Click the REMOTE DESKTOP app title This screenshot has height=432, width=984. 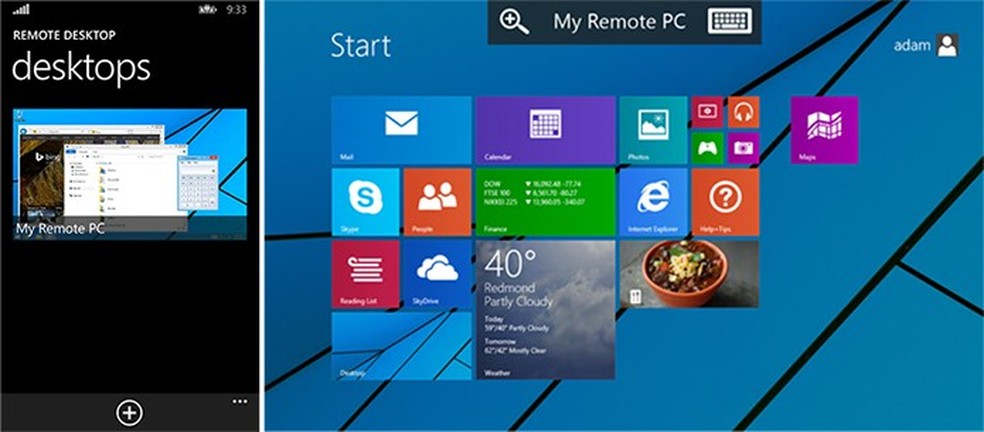pos(64,35)
